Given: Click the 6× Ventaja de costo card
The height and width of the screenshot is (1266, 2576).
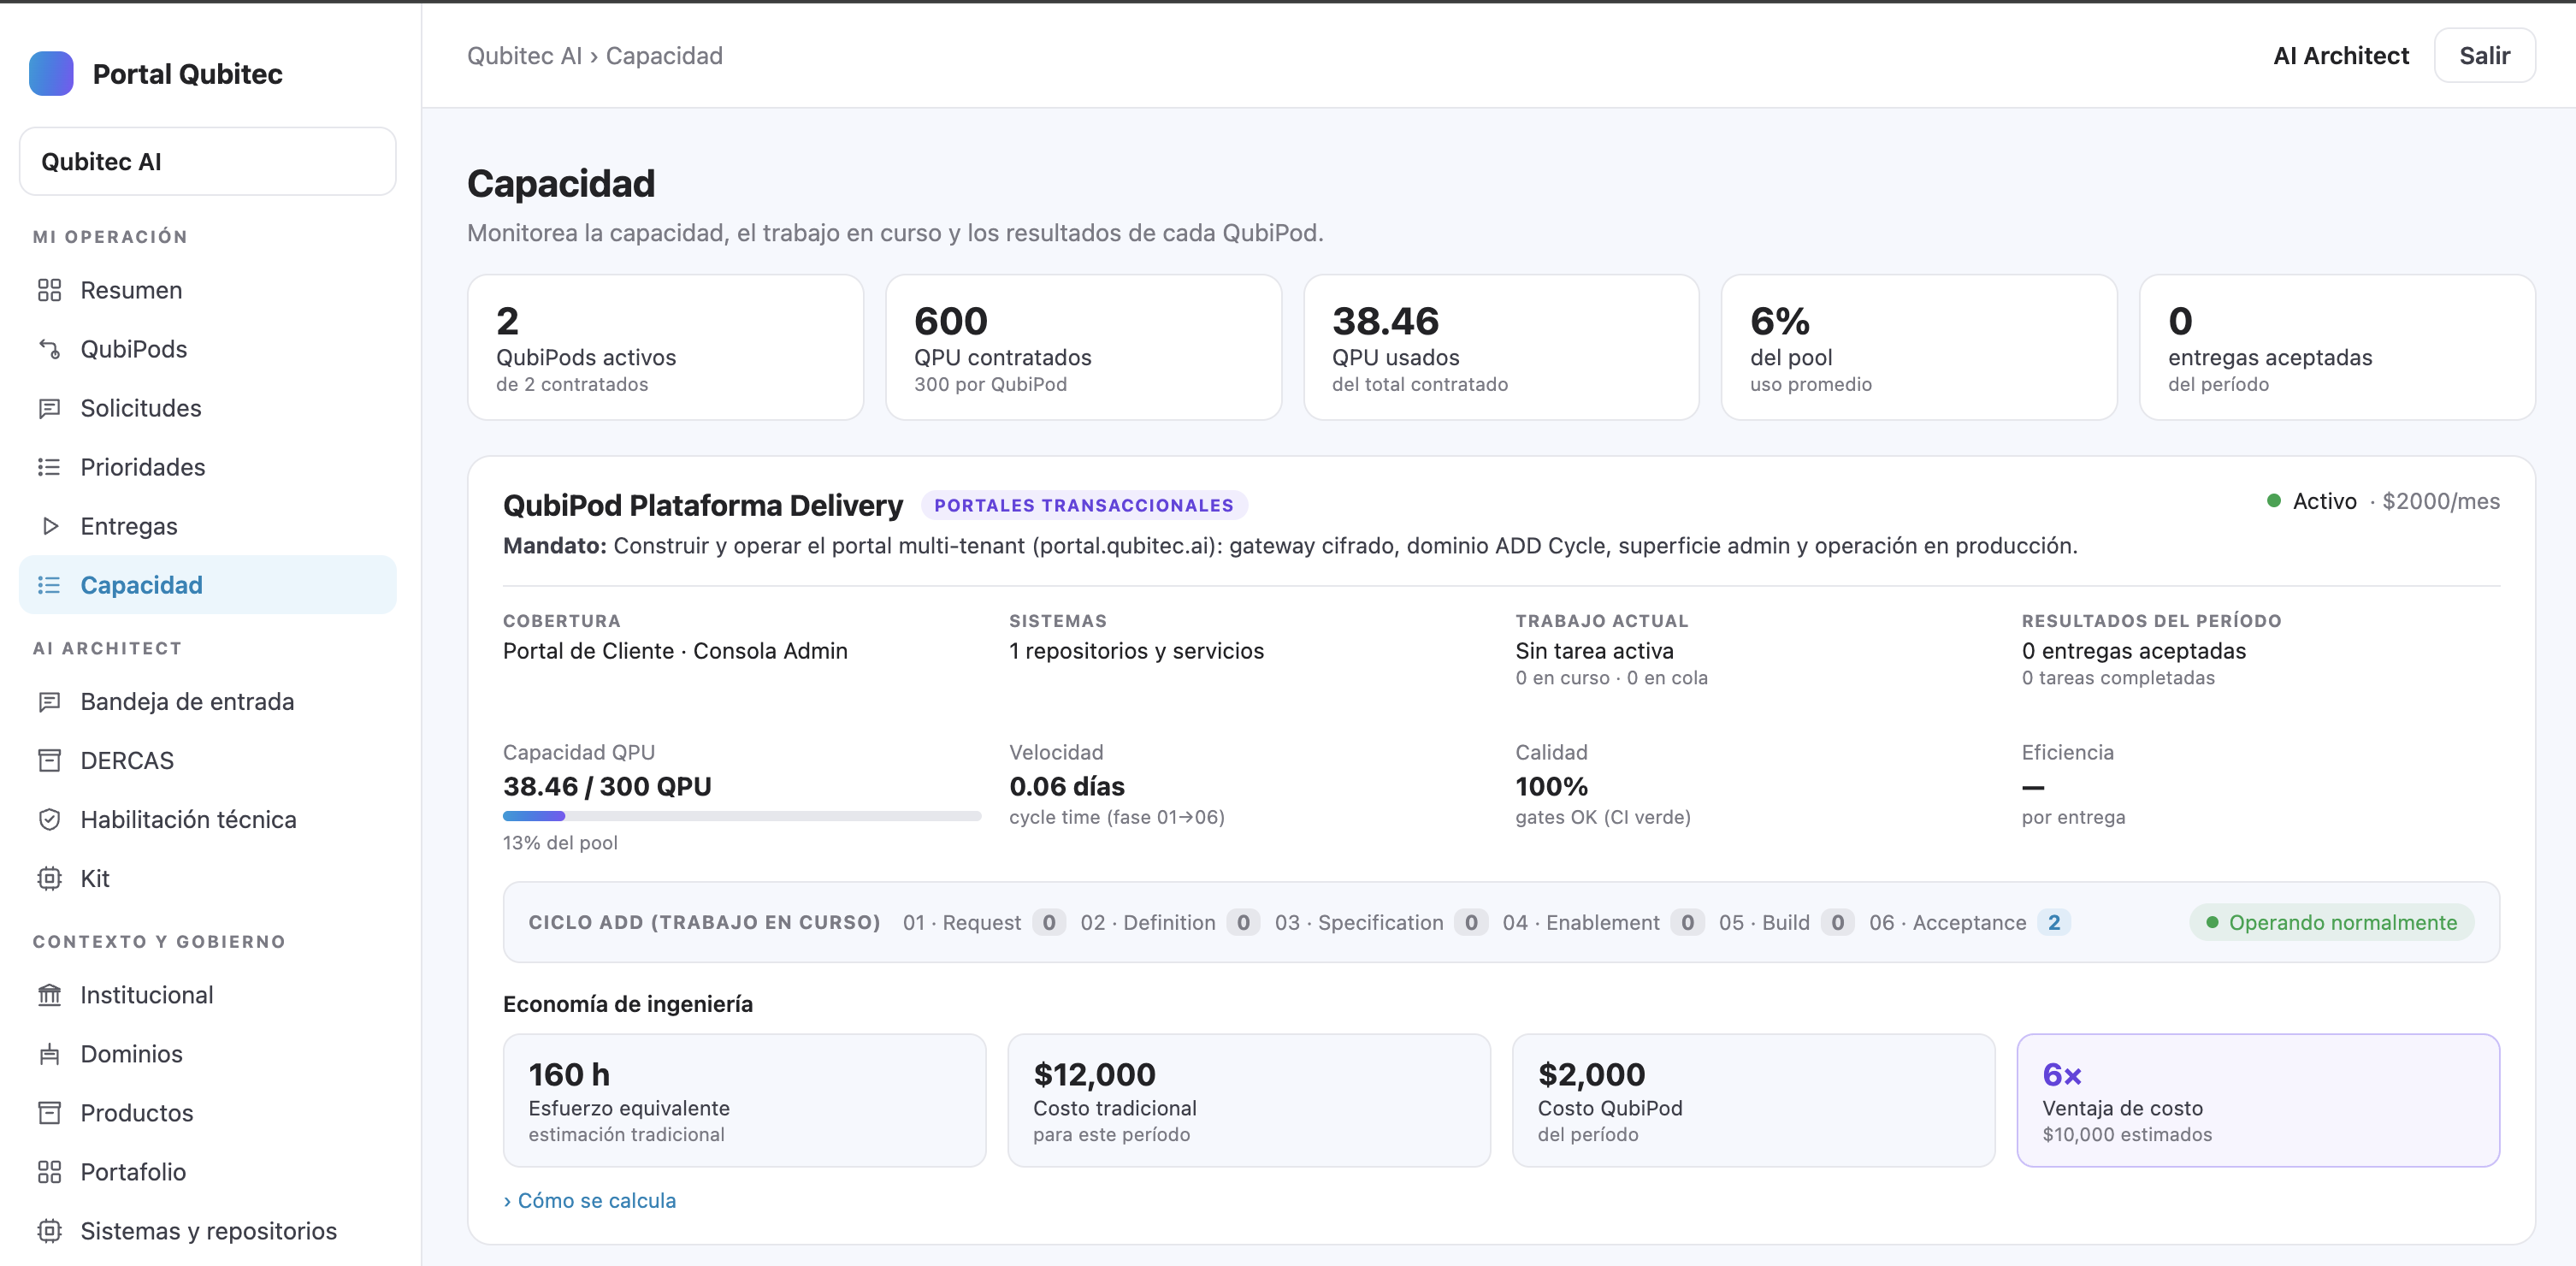Looking at the screenshot, I should click(x=2258, y=1100).
